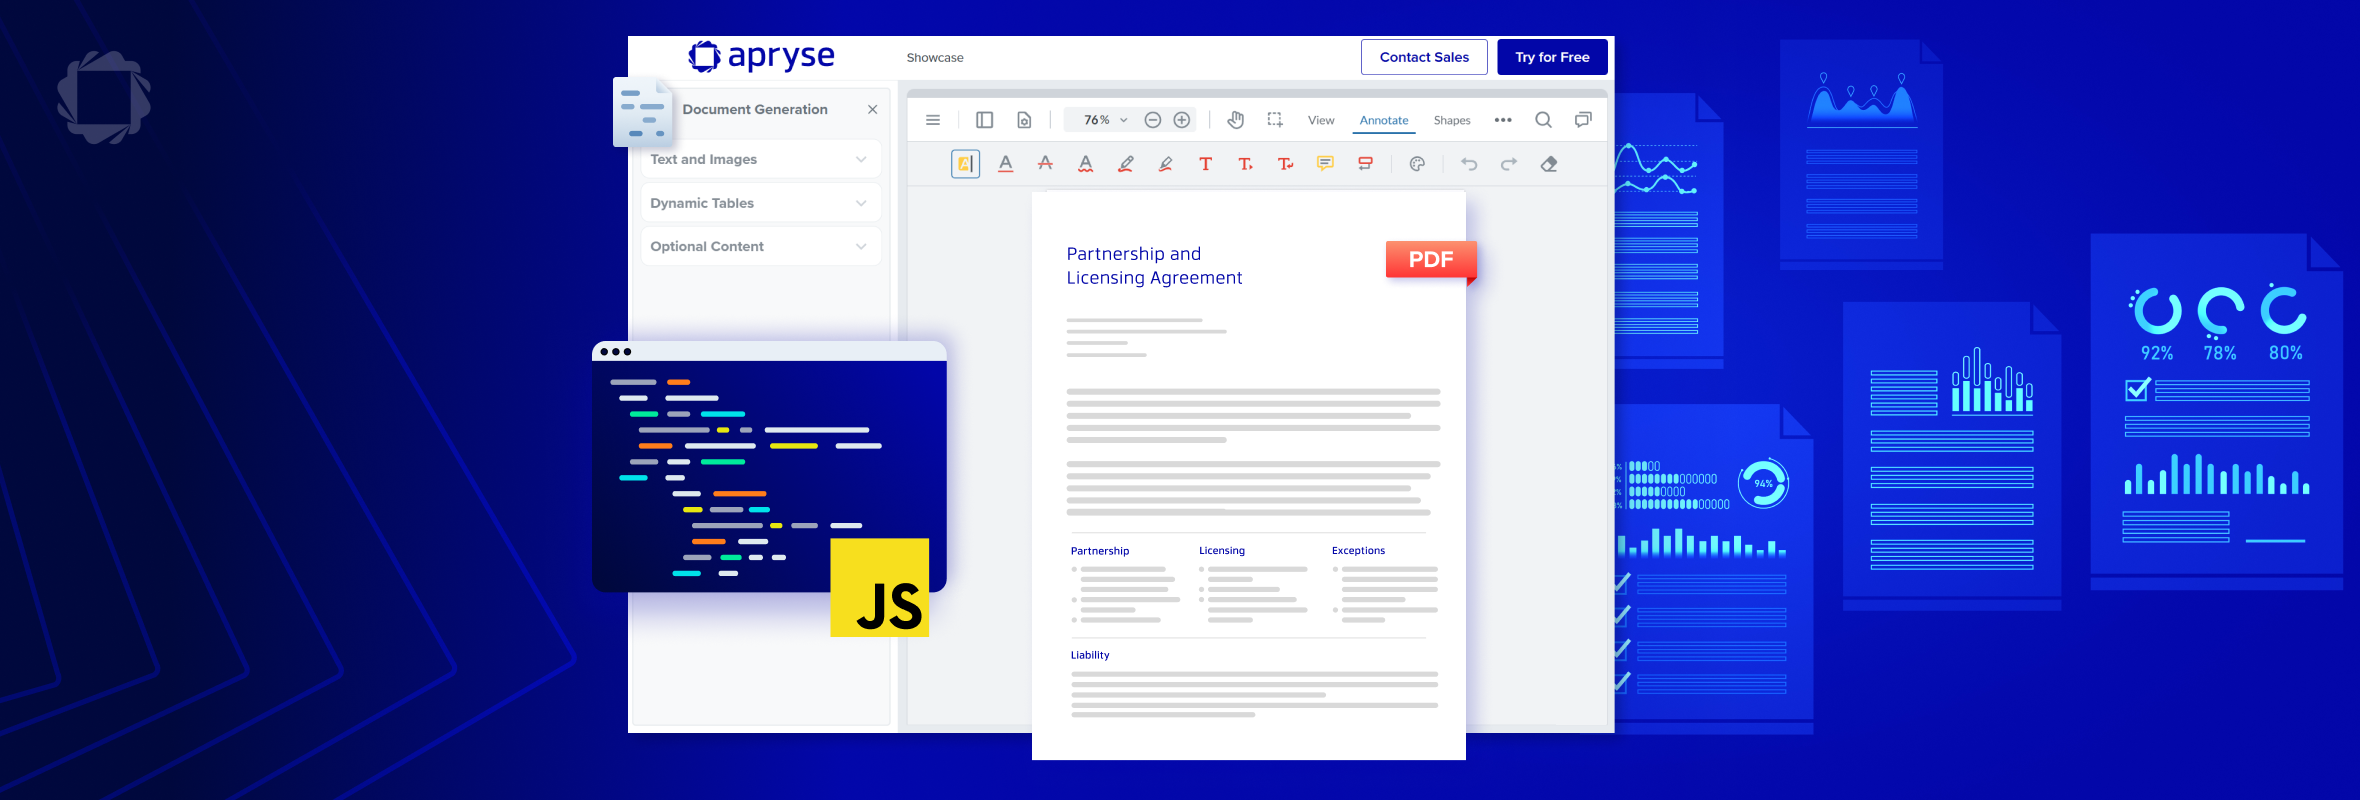
Task: Select the Pan hand tool
Action: click(1236, 120)
